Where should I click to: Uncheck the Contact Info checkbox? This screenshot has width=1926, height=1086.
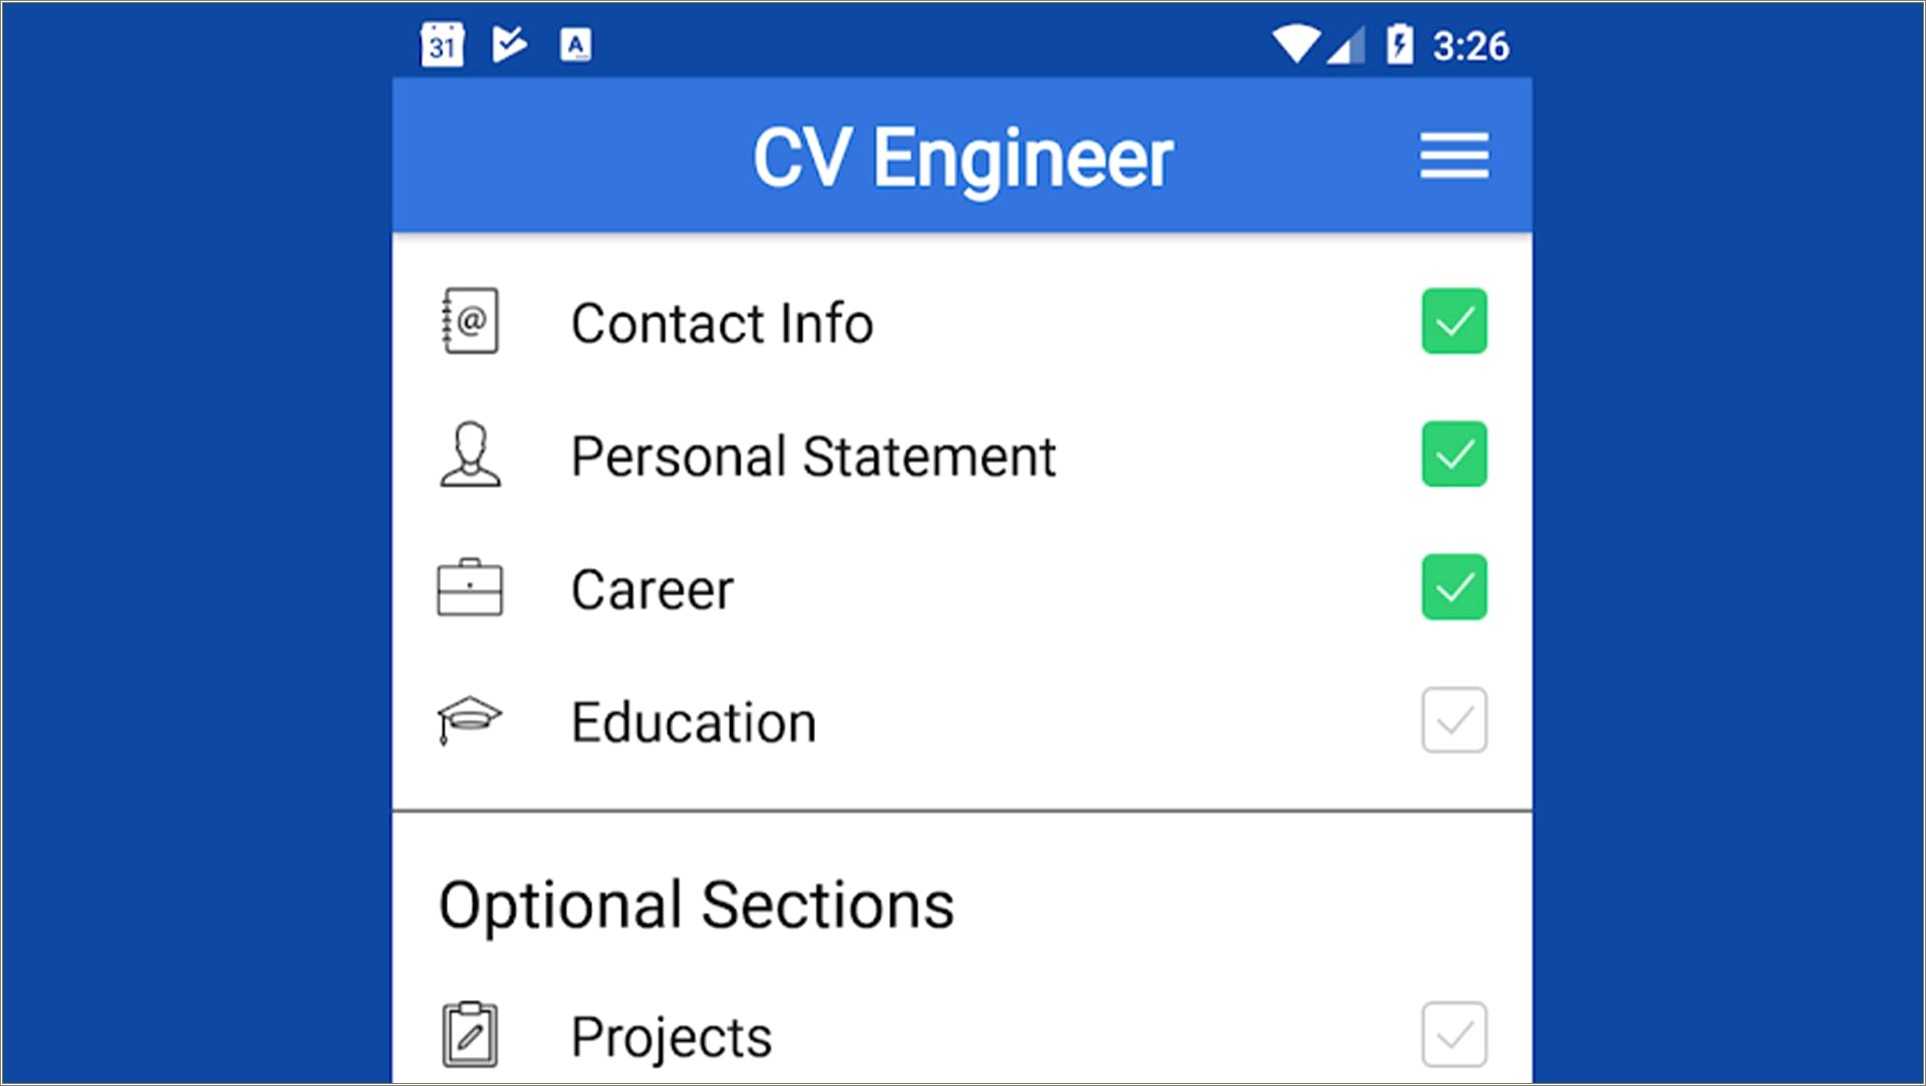point(1454,321)
